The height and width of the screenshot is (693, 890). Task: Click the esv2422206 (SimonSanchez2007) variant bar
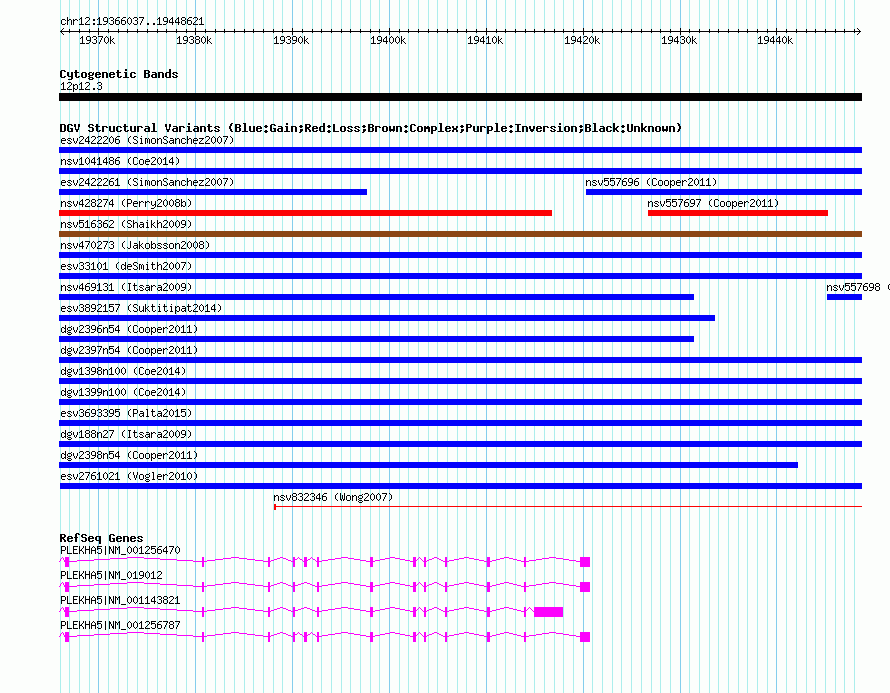460,150
